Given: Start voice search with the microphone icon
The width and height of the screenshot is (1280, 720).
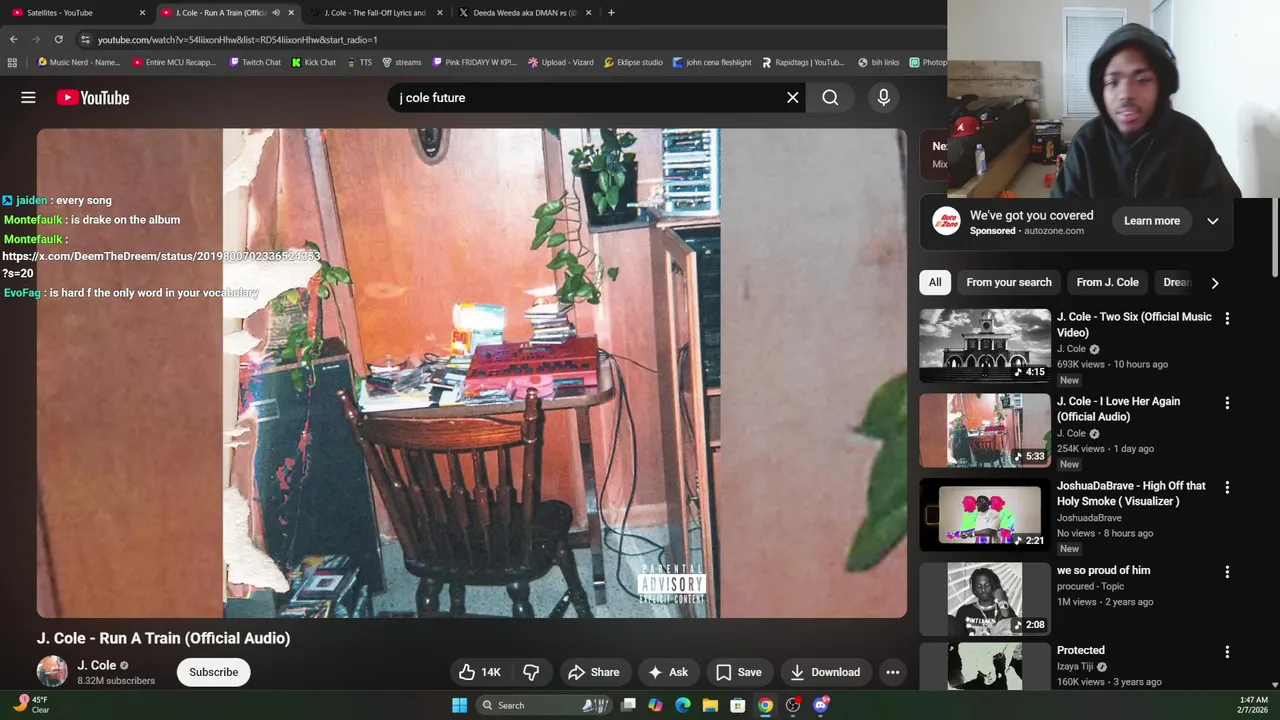Looking at the screenshot, I should [x=883, y=97].
